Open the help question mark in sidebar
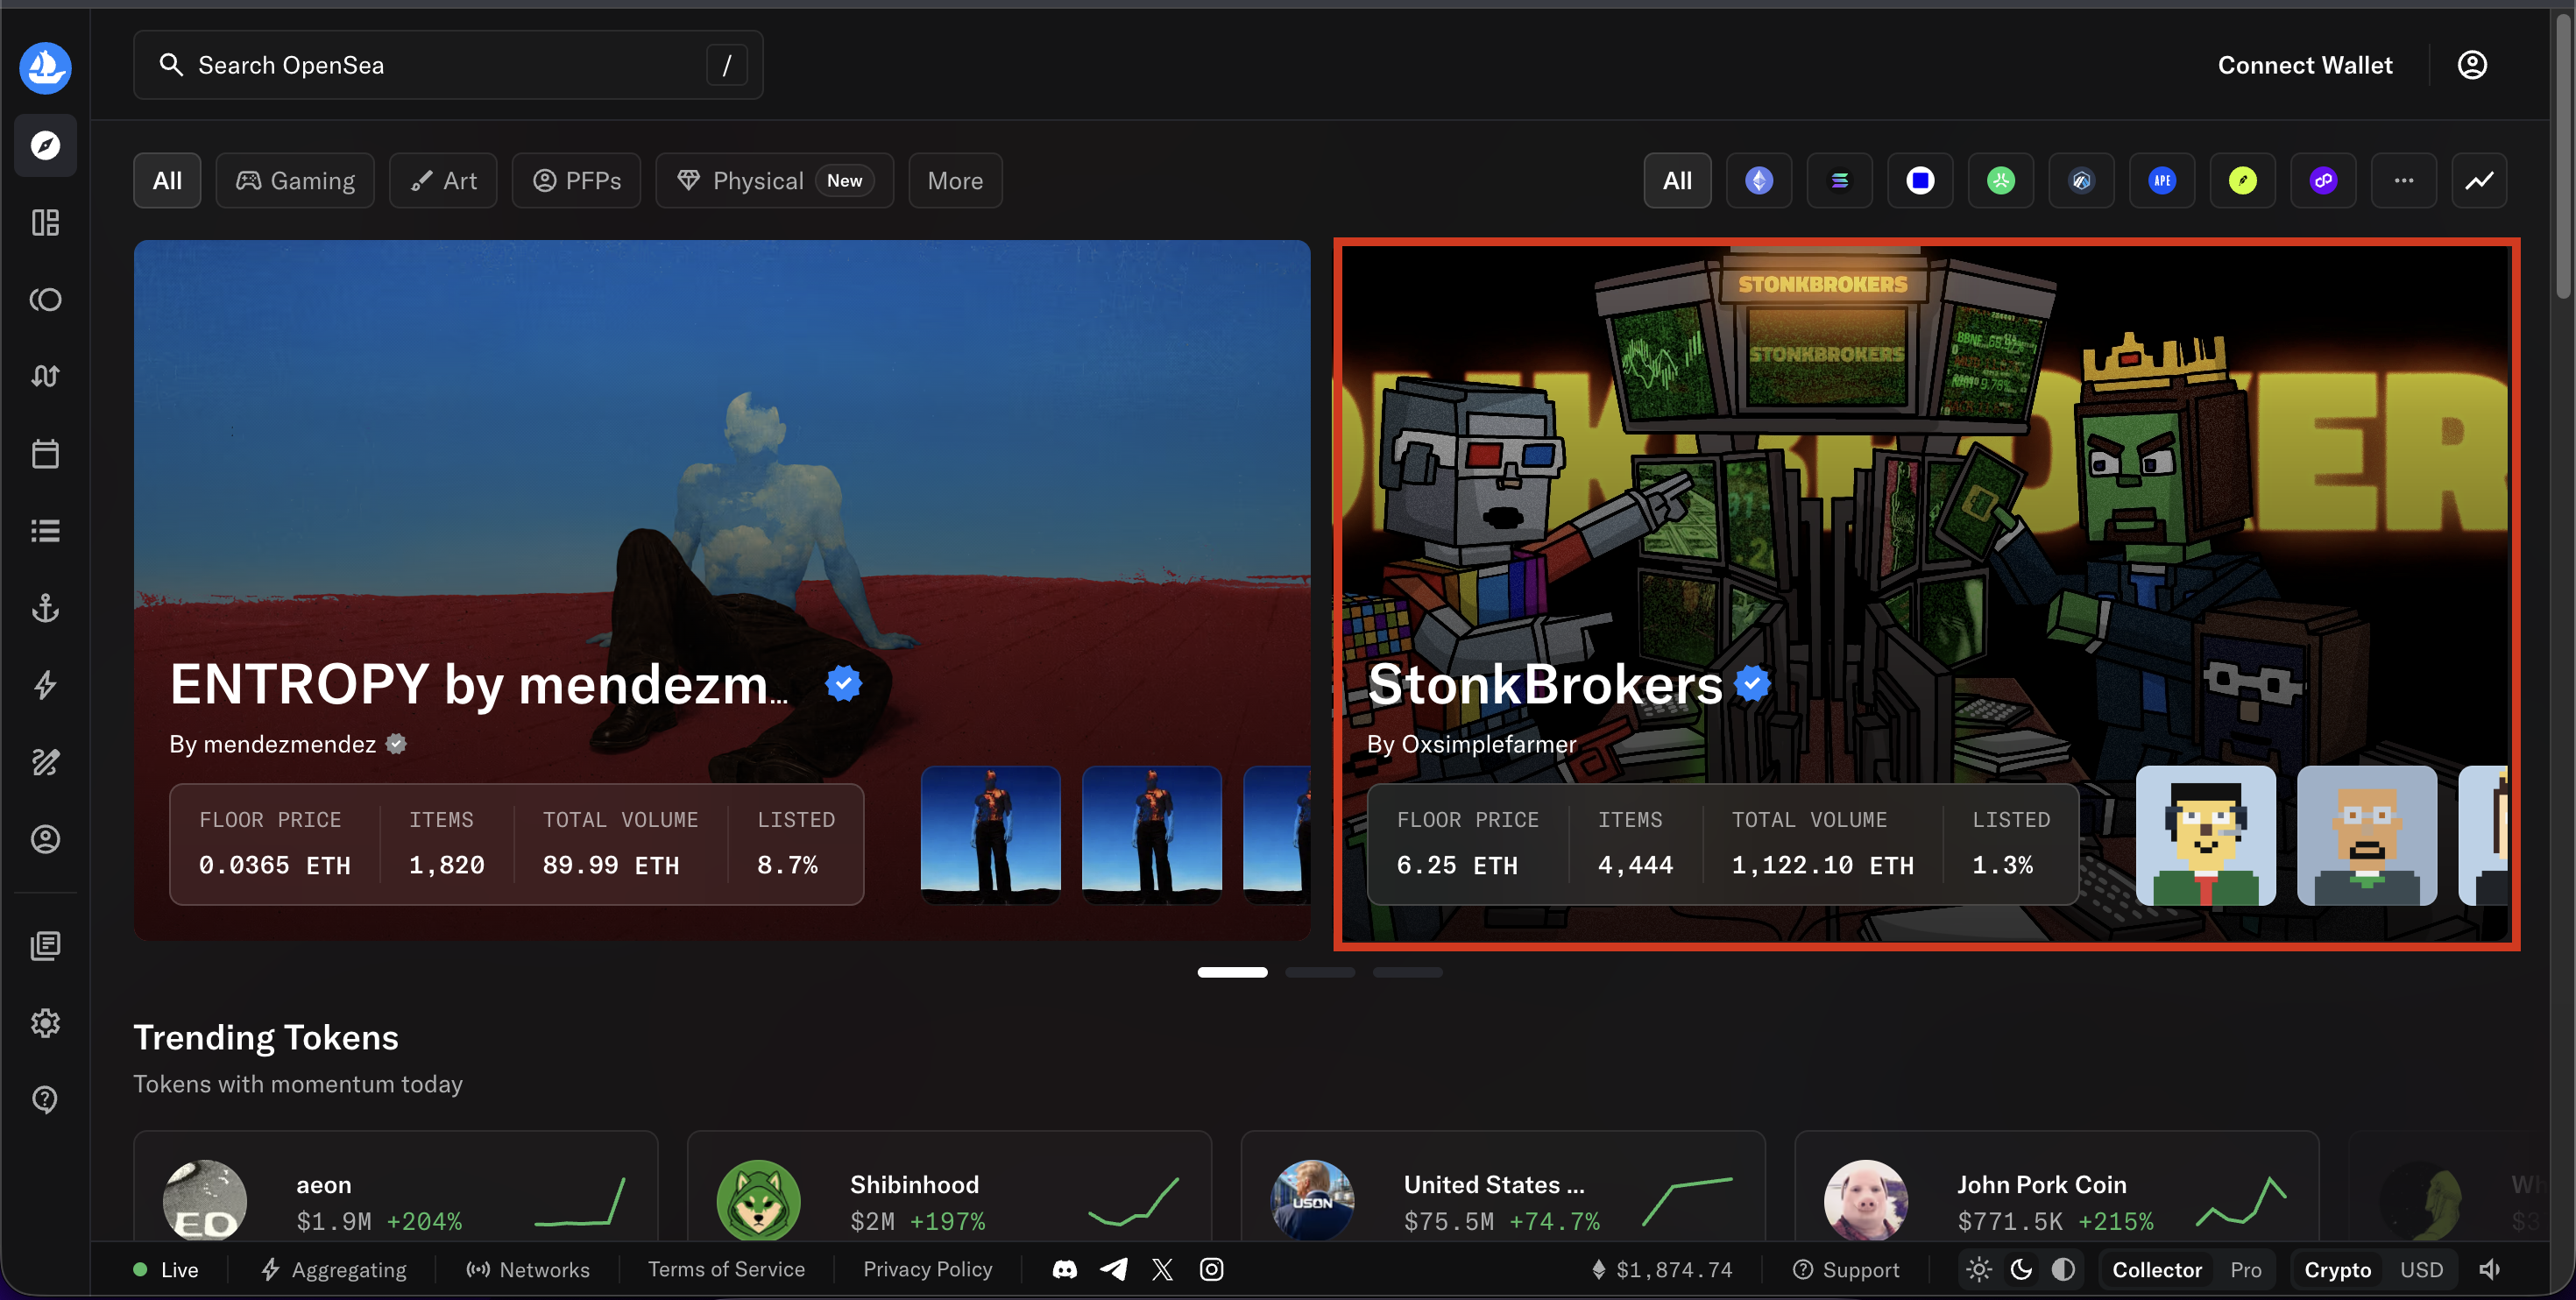This screenshot has width=2576, height=1300. point(45,1099)
